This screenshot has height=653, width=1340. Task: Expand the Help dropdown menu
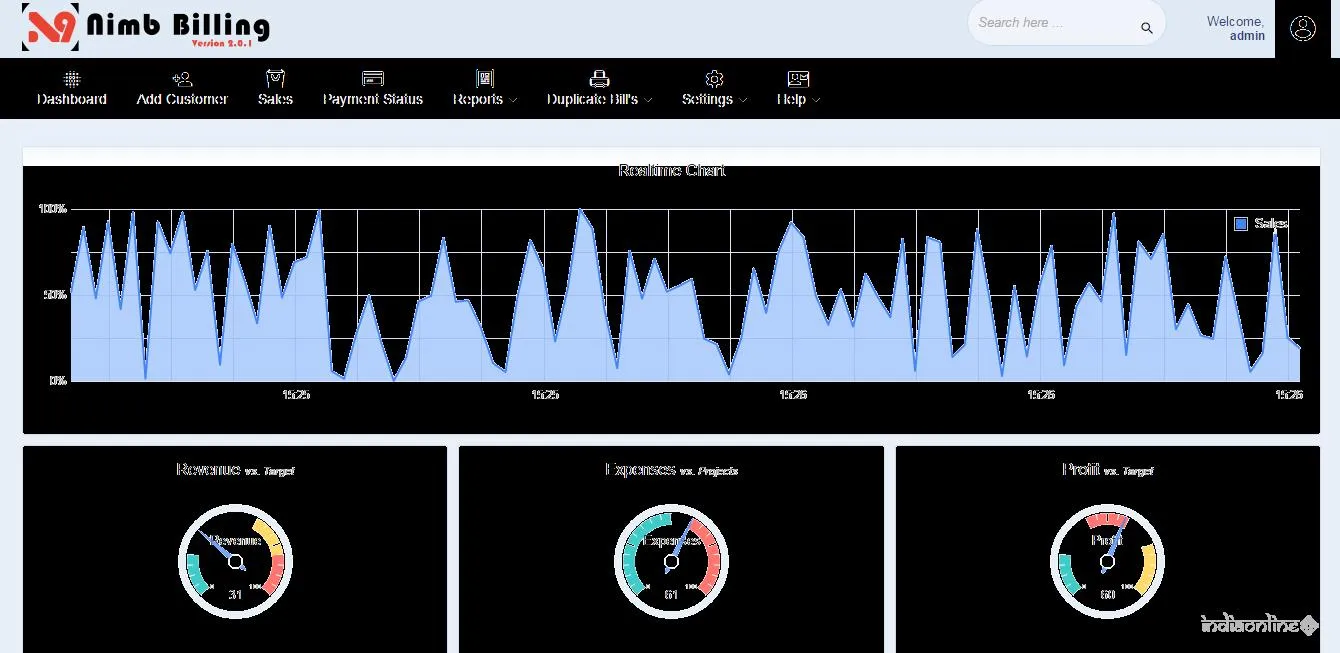pyautogui.click(x=798, y=100)
